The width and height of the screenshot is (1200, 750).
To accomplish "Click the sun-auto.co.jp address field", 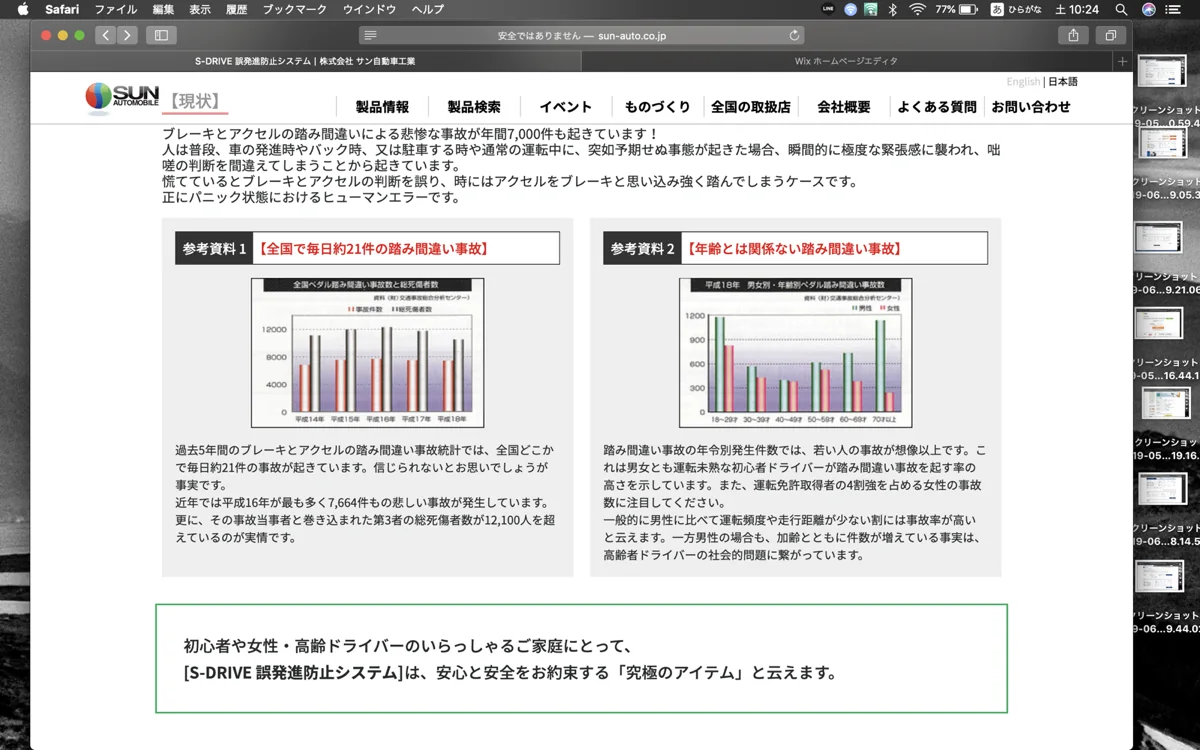I will pyautogui.click(x=582, y=35).
